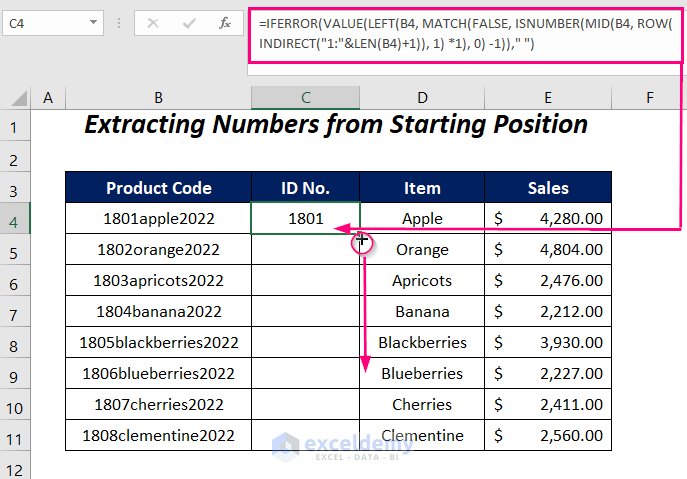Select cell C4 containing 1801
Image resolution: width=687 pixels, height=479 pixels.
pos(305,218)
